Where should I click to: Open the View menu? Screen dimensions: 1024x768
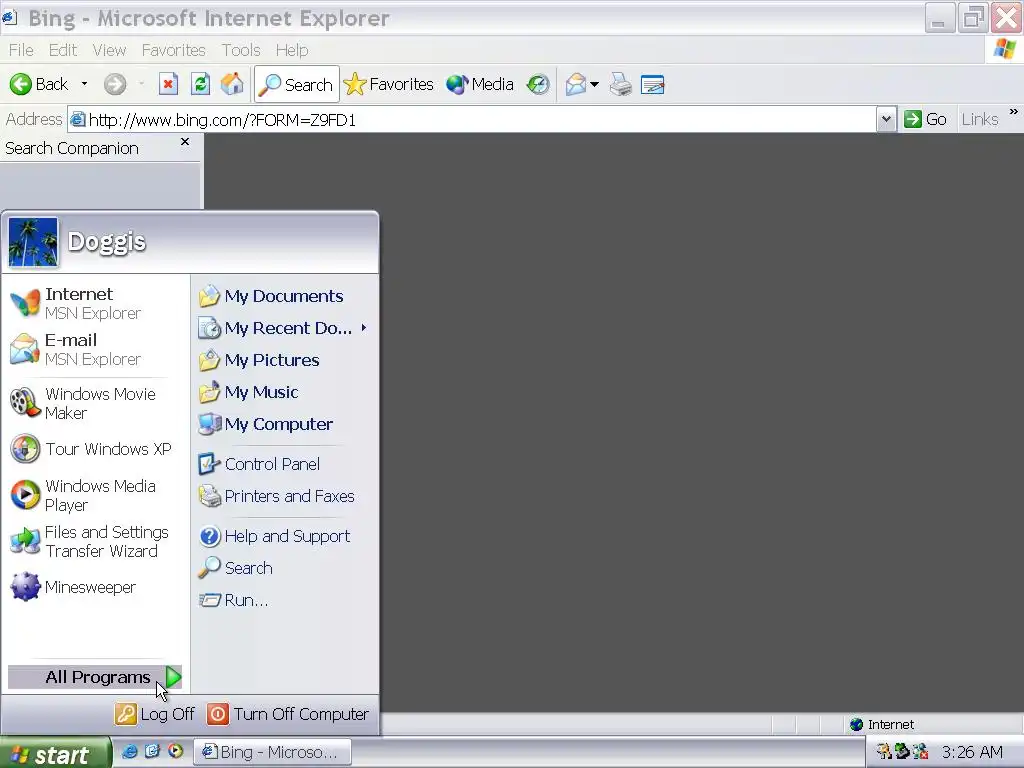pyautogui.click(x=109, y=50)
